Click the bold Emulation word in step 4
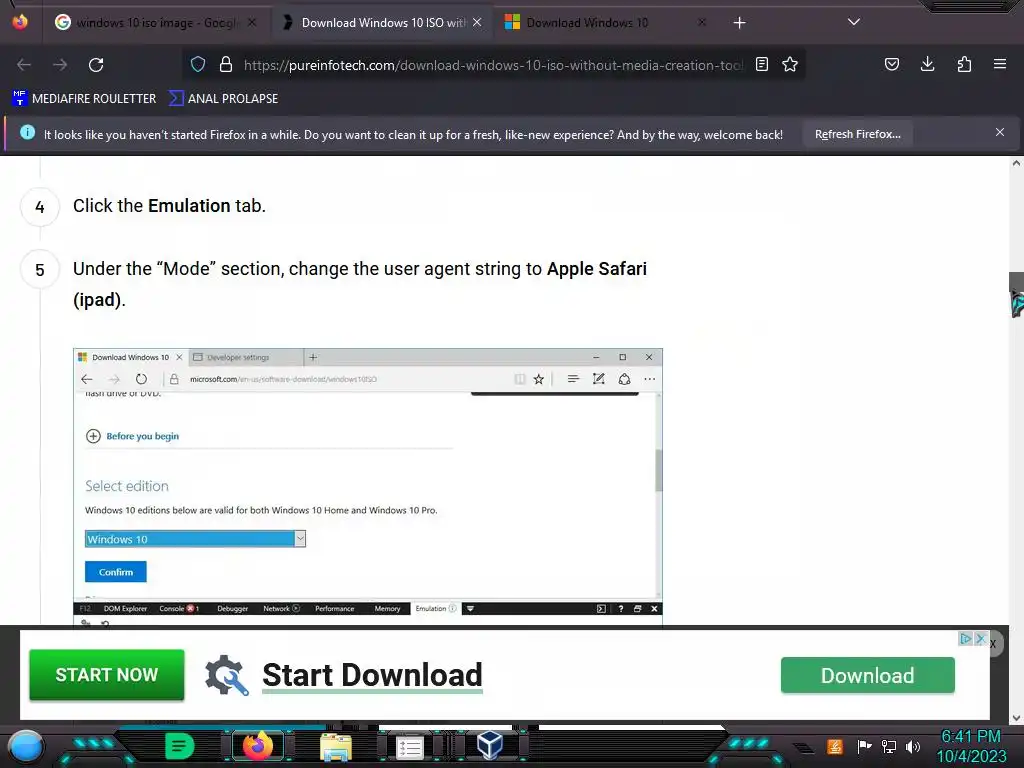The height and width of the screenshot is (768, 1024). coord(189,206)
